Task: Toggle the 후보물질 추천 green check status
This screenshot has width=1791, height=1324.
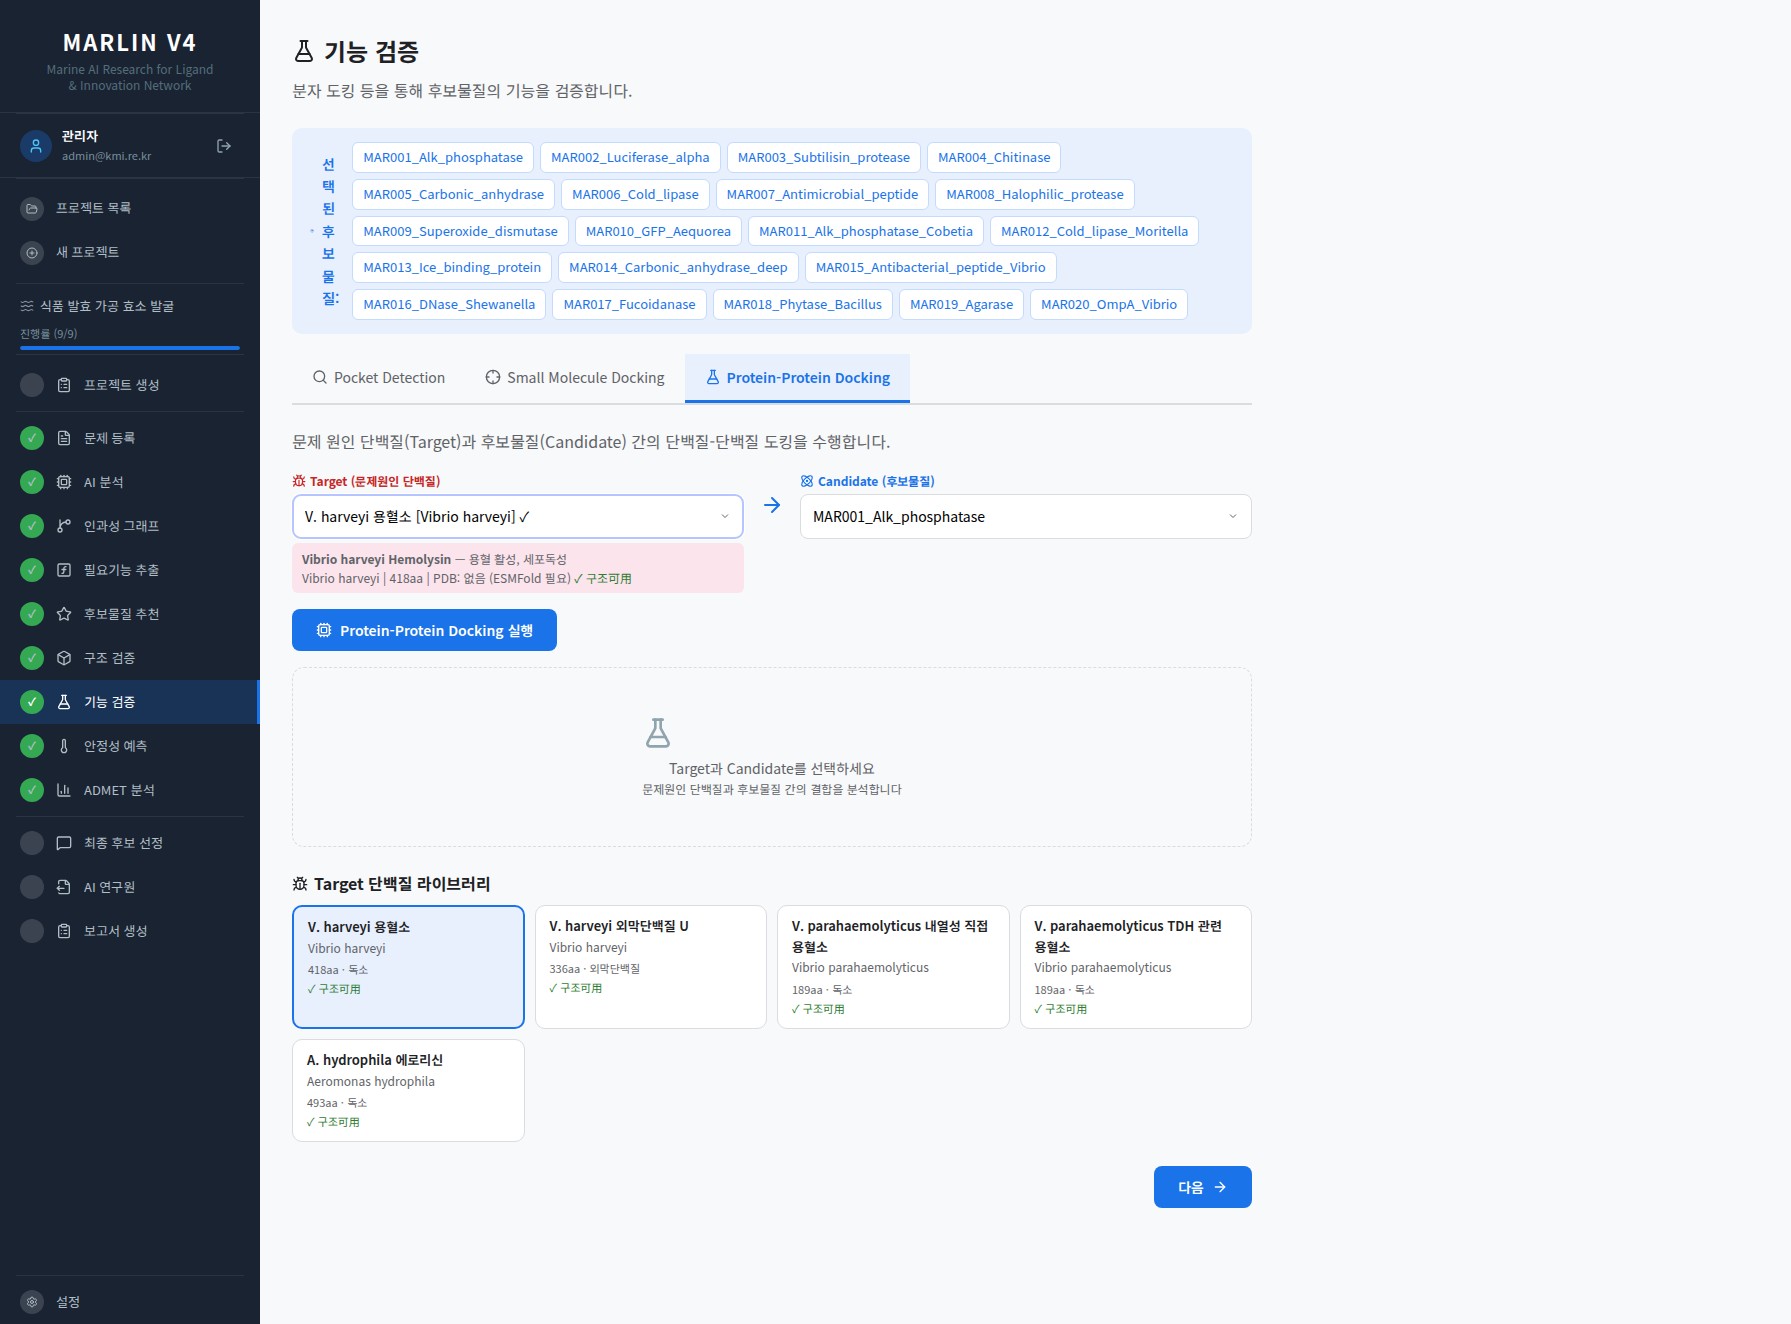Action: point(32,614)
